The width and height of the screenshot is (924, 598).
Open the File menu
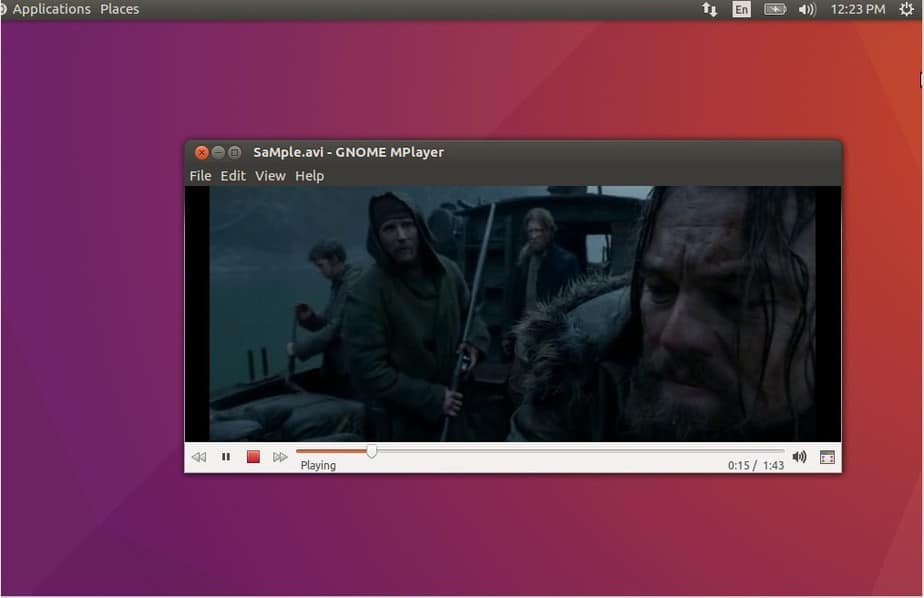coord(200,176)
